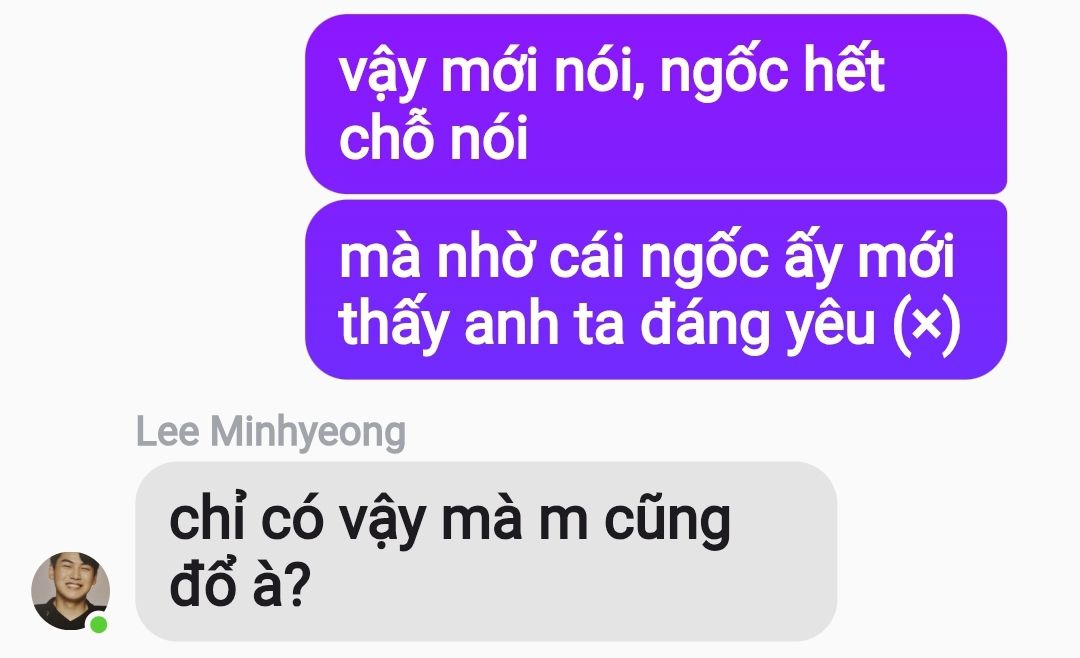Screen dimensions: 1080x658
Task: Click "đổ à?" in the gray message
Action: pos(240,586)
